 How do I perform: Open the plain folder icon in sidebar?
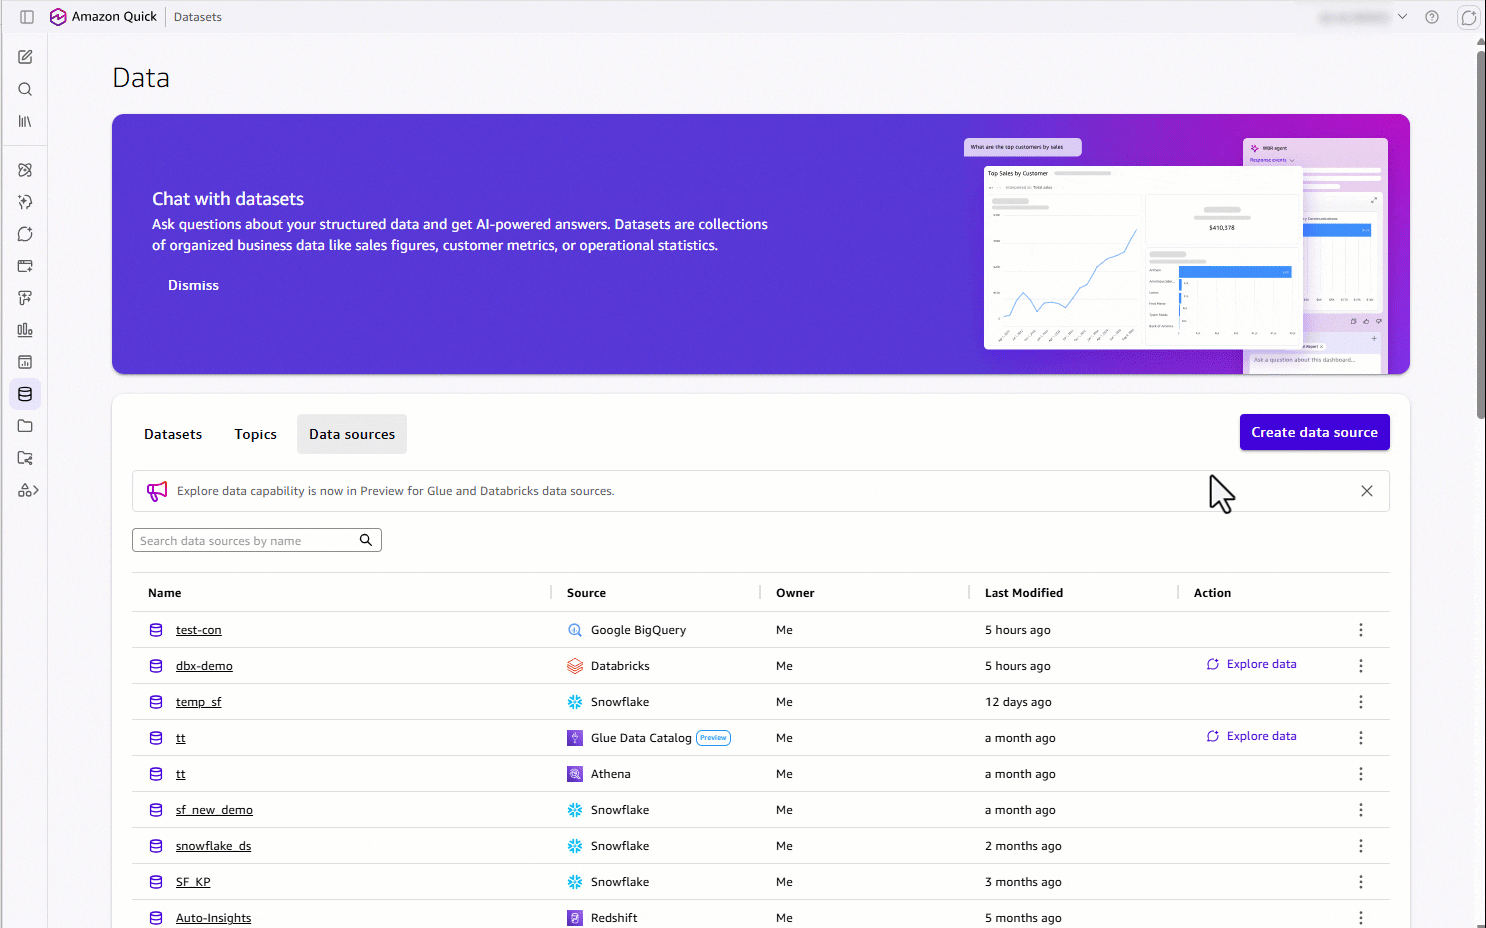[25, 426]
